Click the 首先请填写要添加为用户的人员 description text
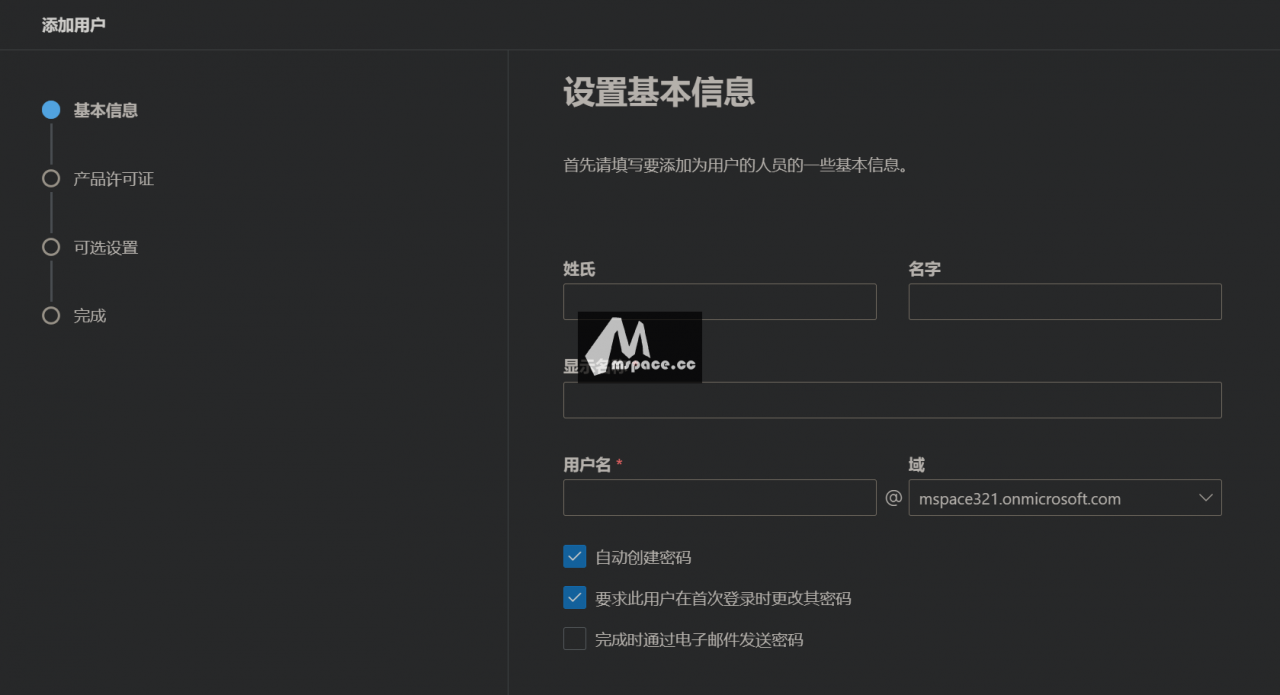 736,165
